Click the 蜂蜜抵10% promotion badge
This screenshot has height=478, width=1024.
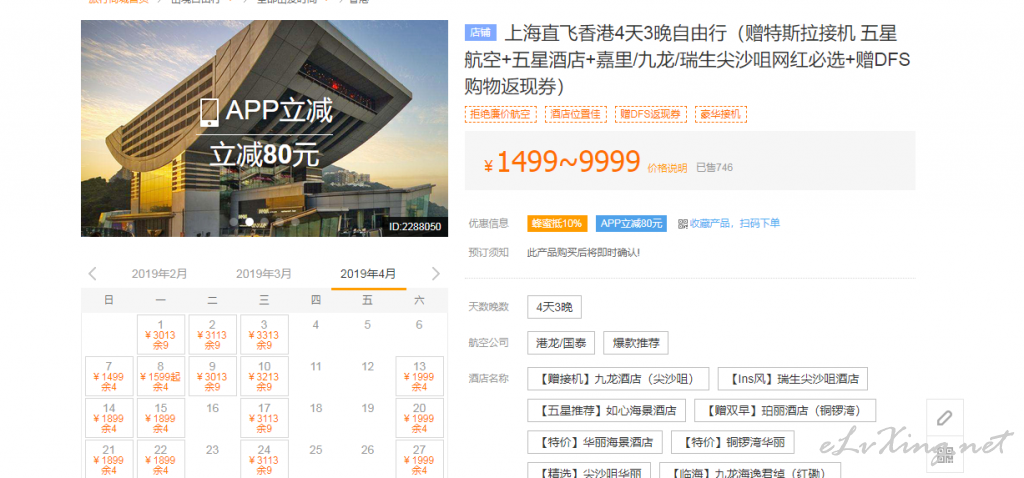[x=557, y=223]
